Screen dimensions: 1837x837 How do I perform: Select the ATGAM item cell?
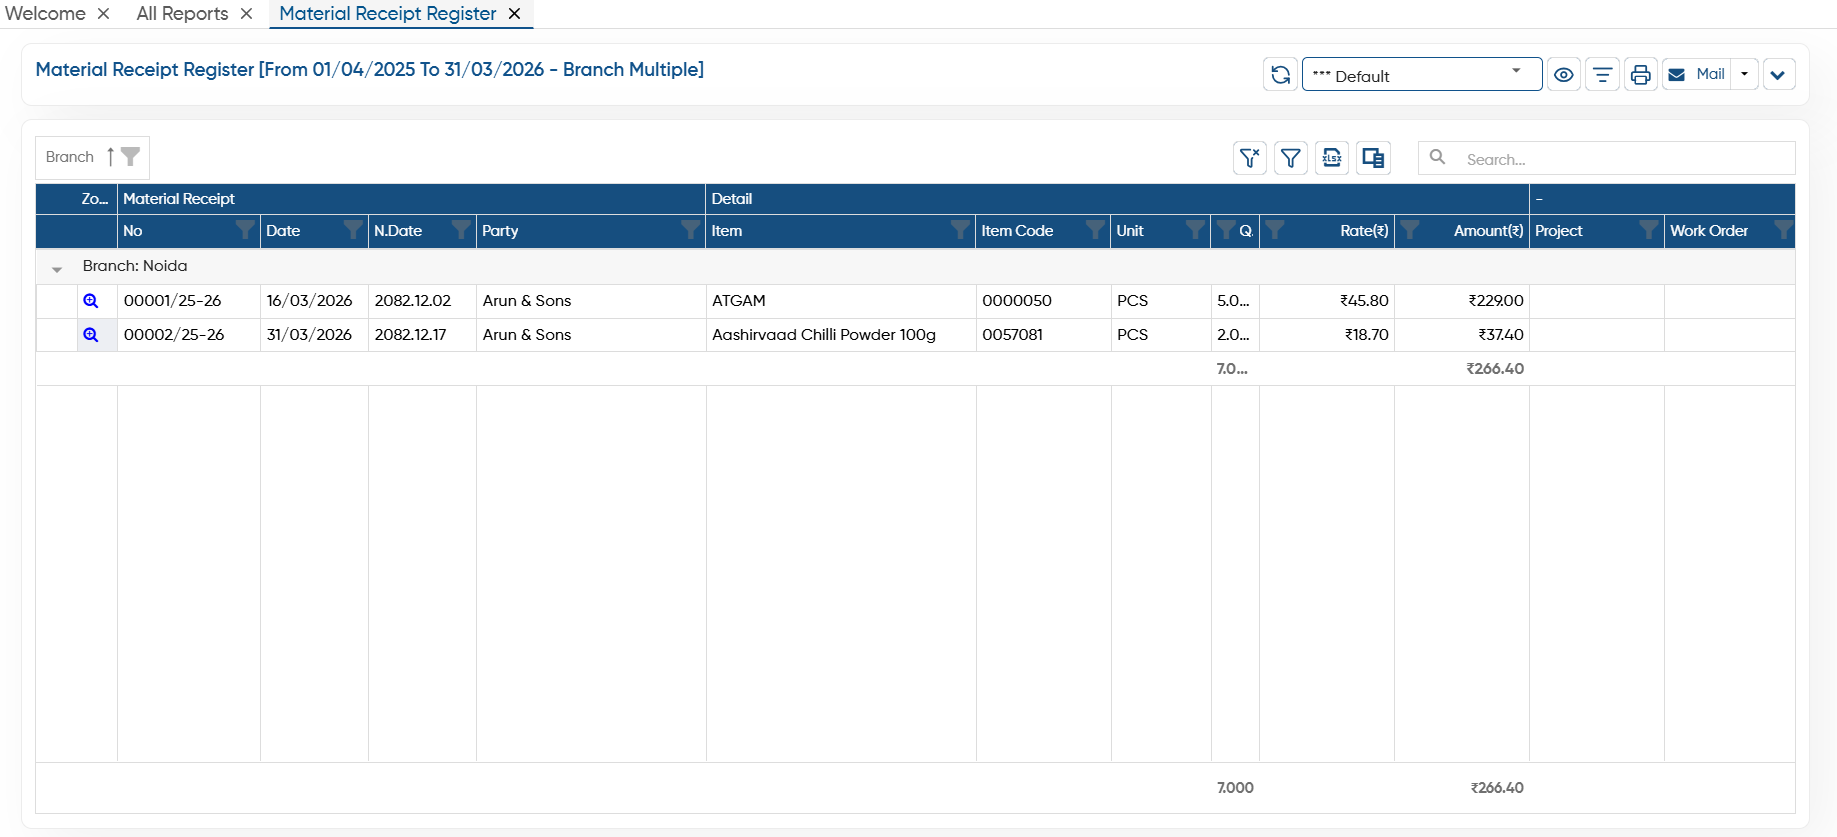[x=841, y=301]
